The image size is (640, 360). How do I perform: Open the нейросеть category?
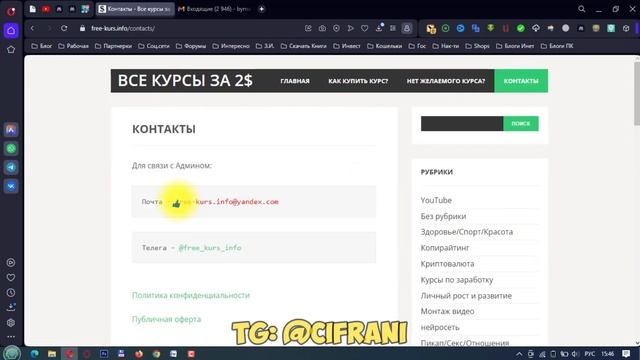[x=440, y=327]
